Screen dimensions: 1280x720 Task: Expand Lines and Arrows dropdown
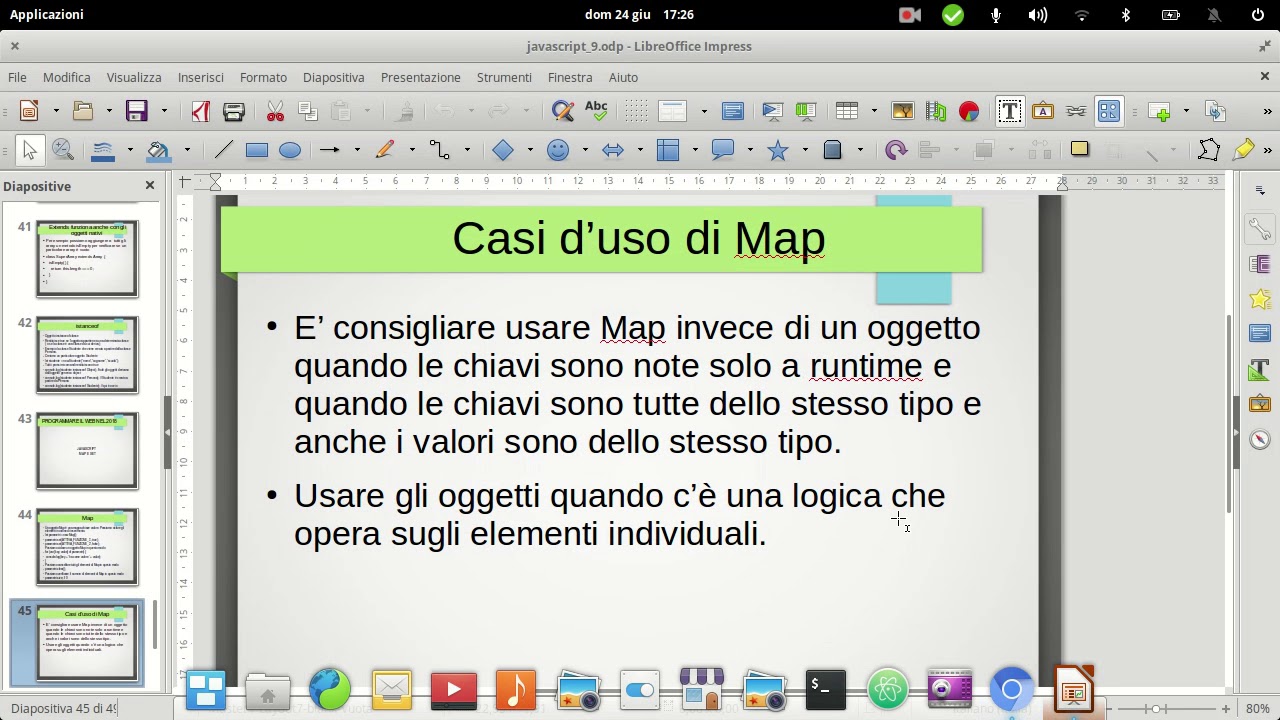pyautogui.click(x=355, y=150)
